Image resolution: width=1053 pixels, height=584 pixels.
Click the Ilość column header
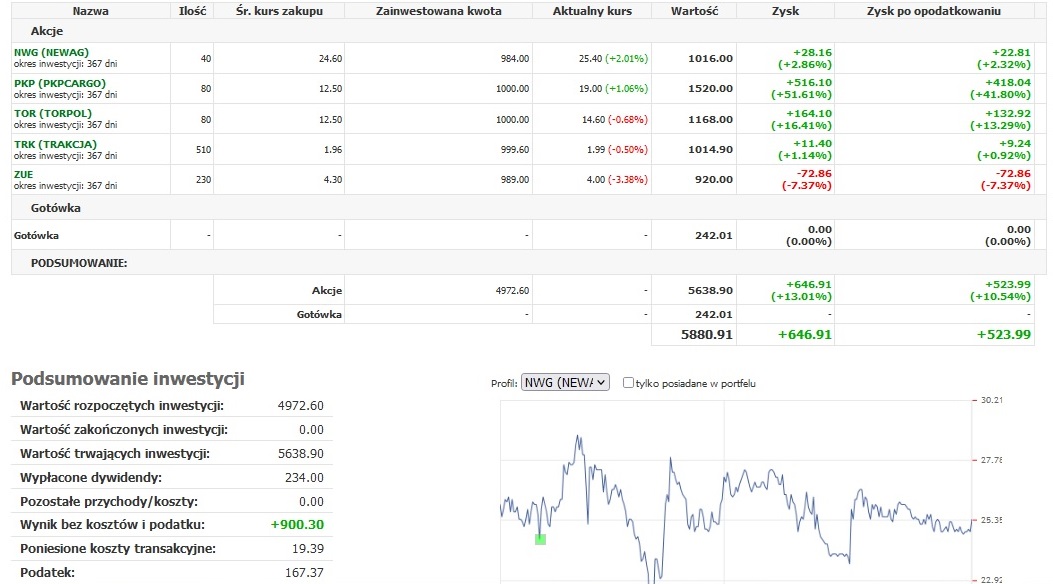tap(191, 12)
